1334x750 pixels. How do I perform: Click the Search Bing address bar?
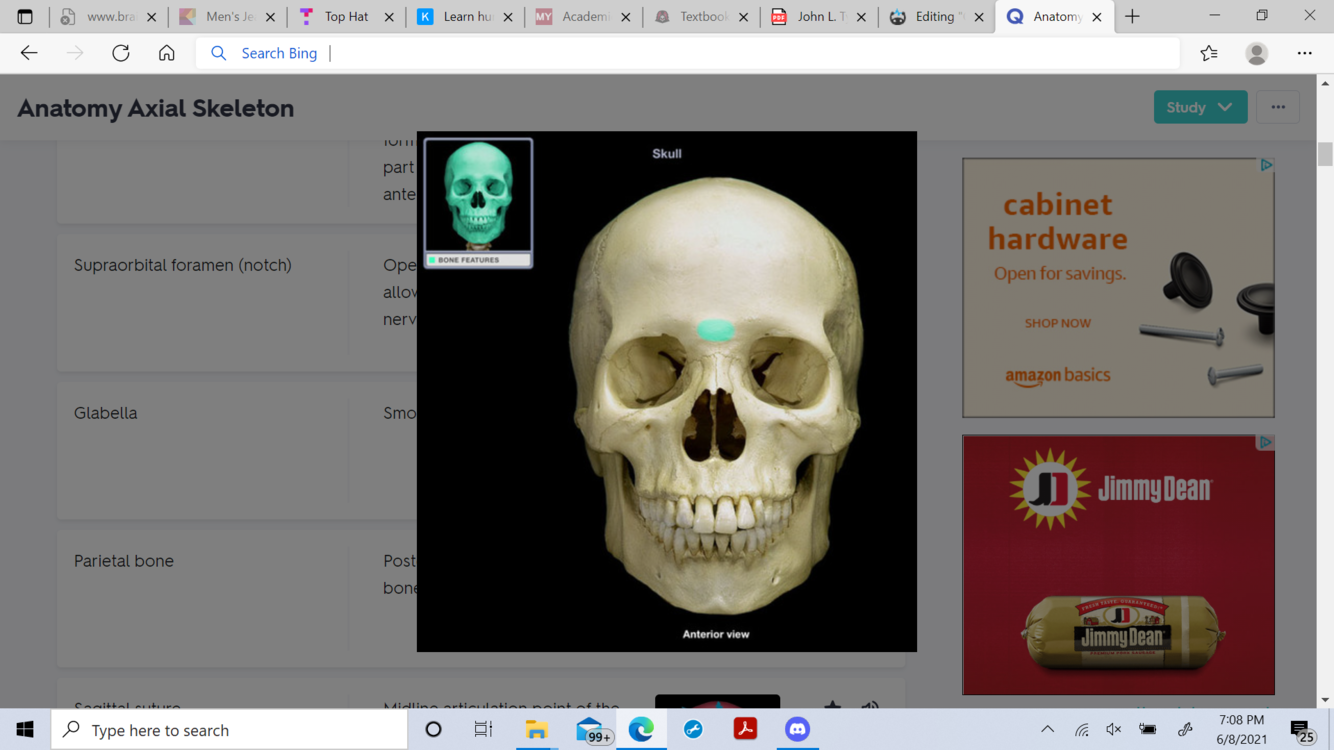(688, 53)
